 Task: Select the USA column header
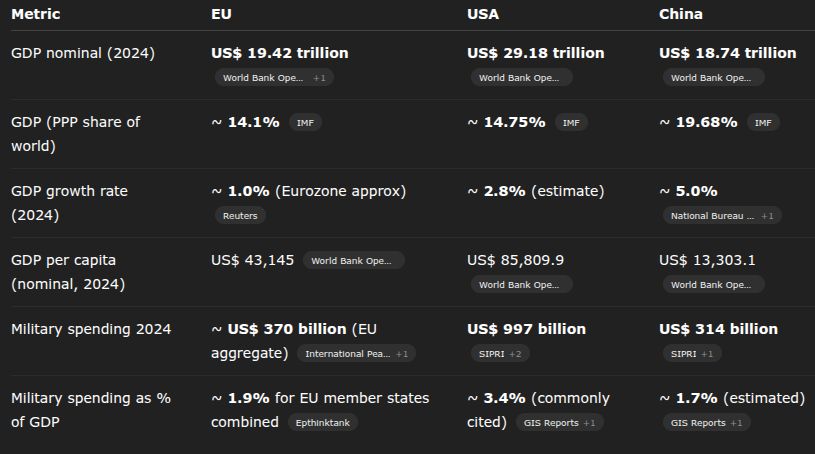click(483, 14)
